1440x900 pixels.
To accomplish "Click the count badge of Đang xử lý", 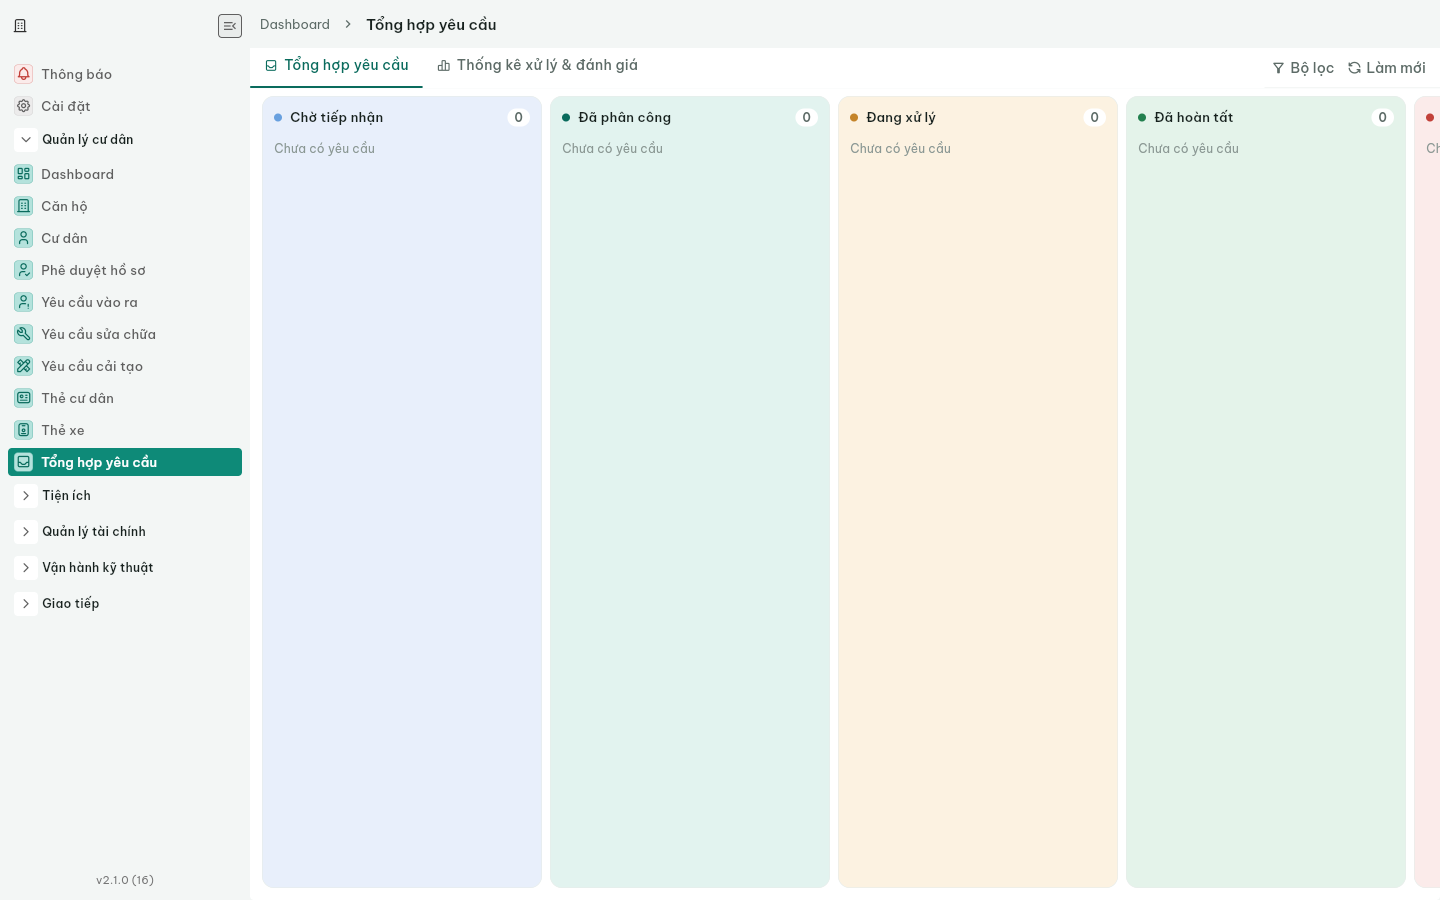I will coord(1094,117).
